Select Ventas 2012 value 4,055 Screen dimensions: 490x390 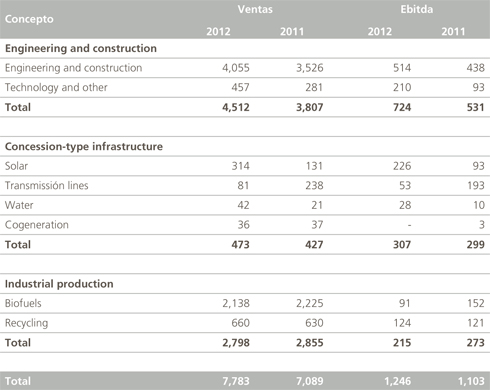pyautogui.click(x=236, y=68)
